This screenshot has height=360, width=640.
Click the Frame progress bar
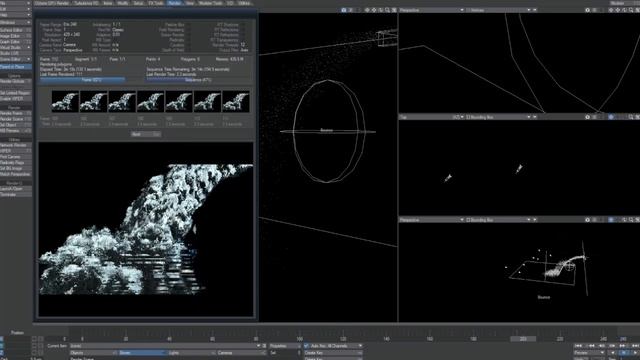(x=92, y=80)
